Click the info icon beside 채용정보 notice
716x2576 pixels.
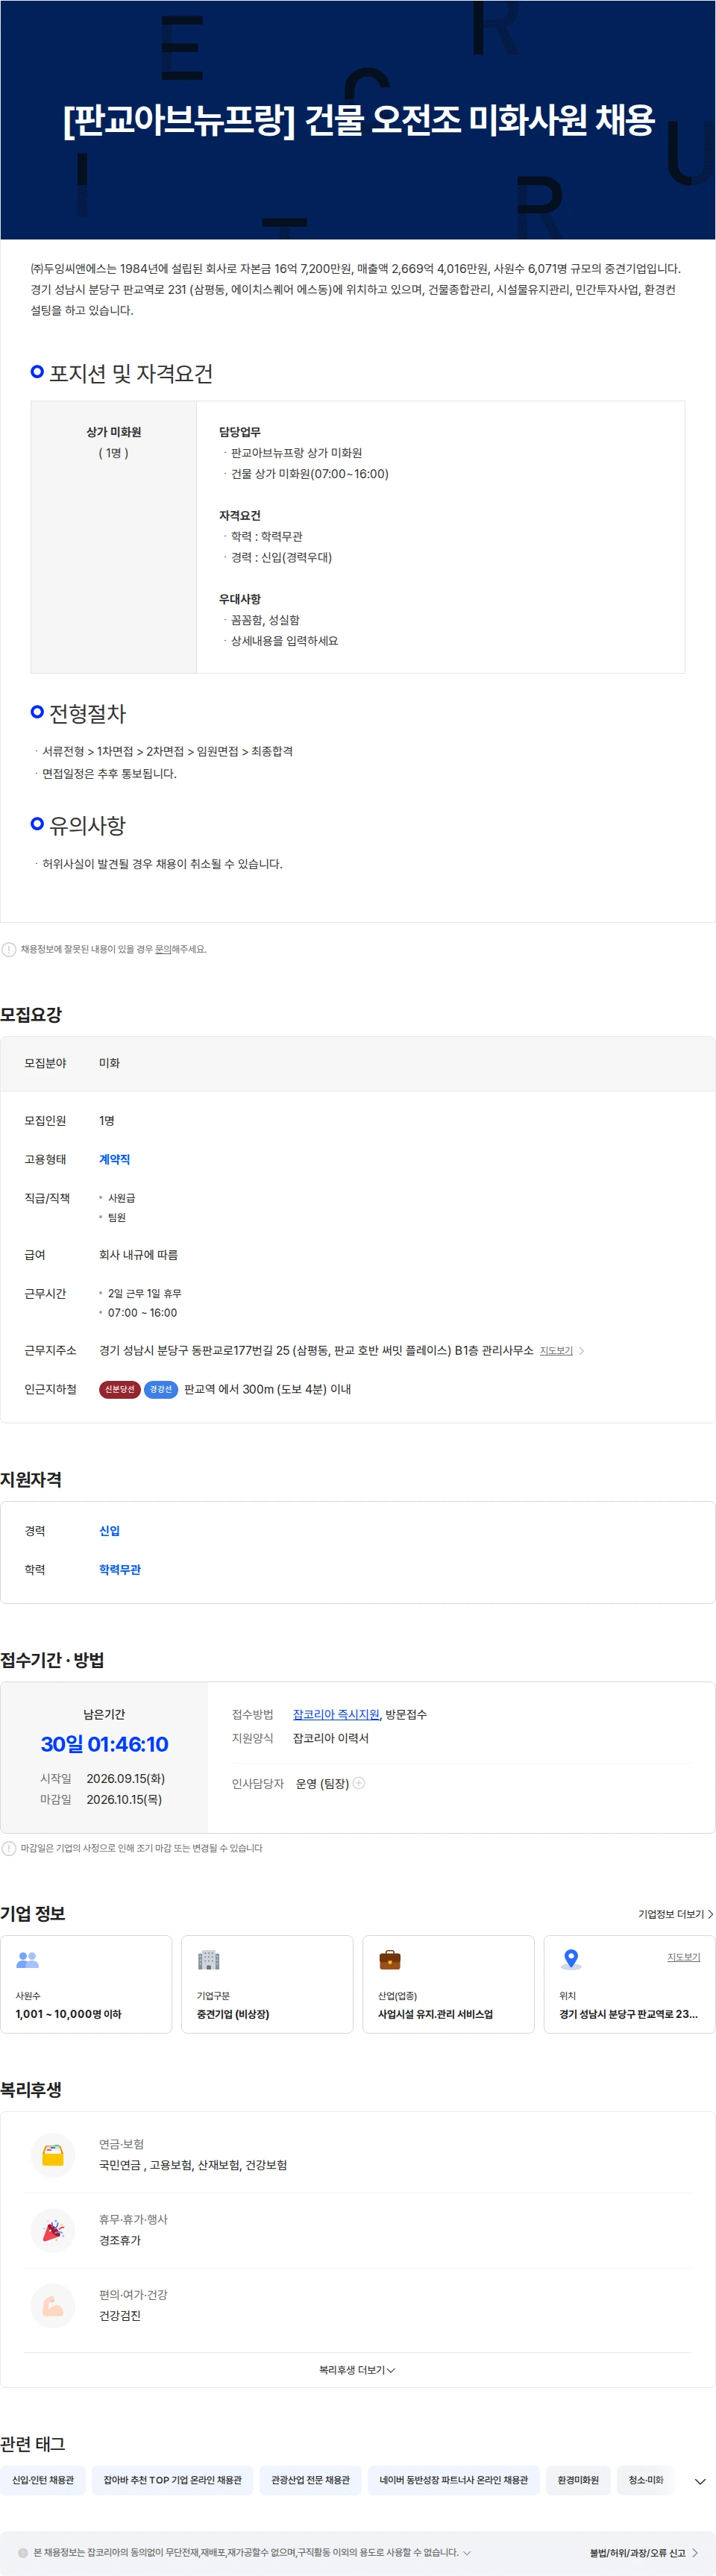pyautogui.click(x=9, y=949)
